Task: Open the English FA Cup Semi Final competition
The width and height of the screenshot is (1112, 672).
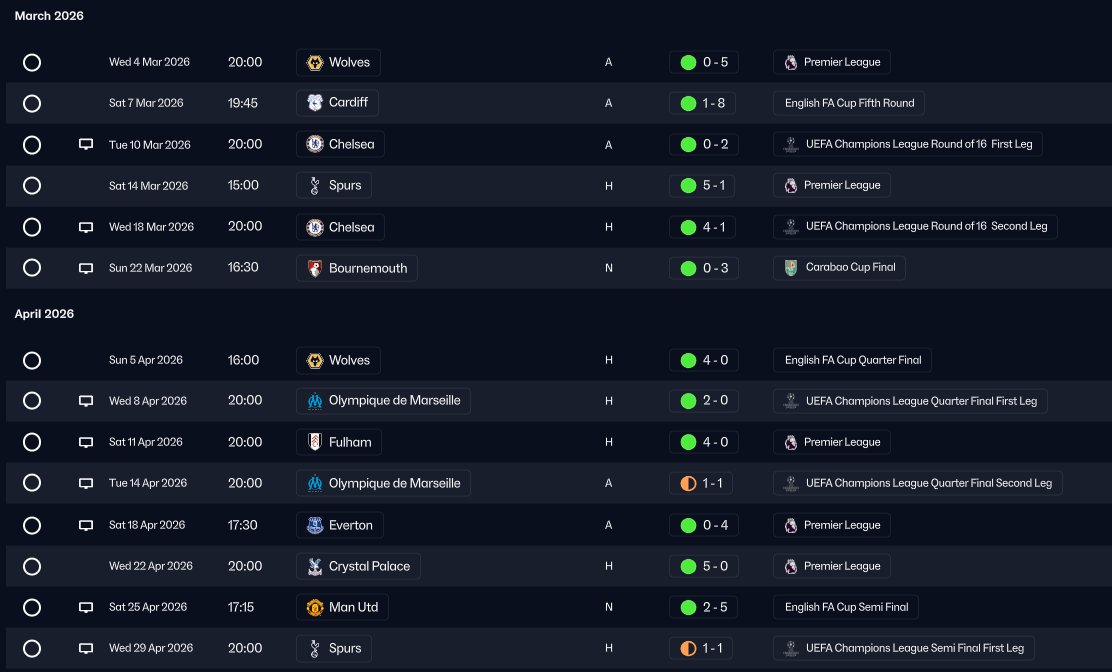Action: (846, 607)
